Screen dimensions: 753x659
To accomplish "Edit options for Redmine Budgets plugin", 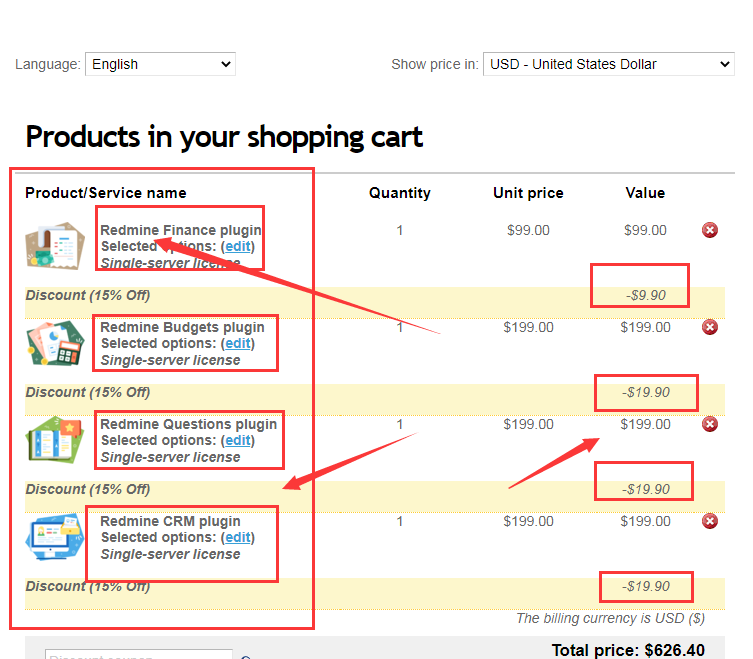I will pos(238,343).
